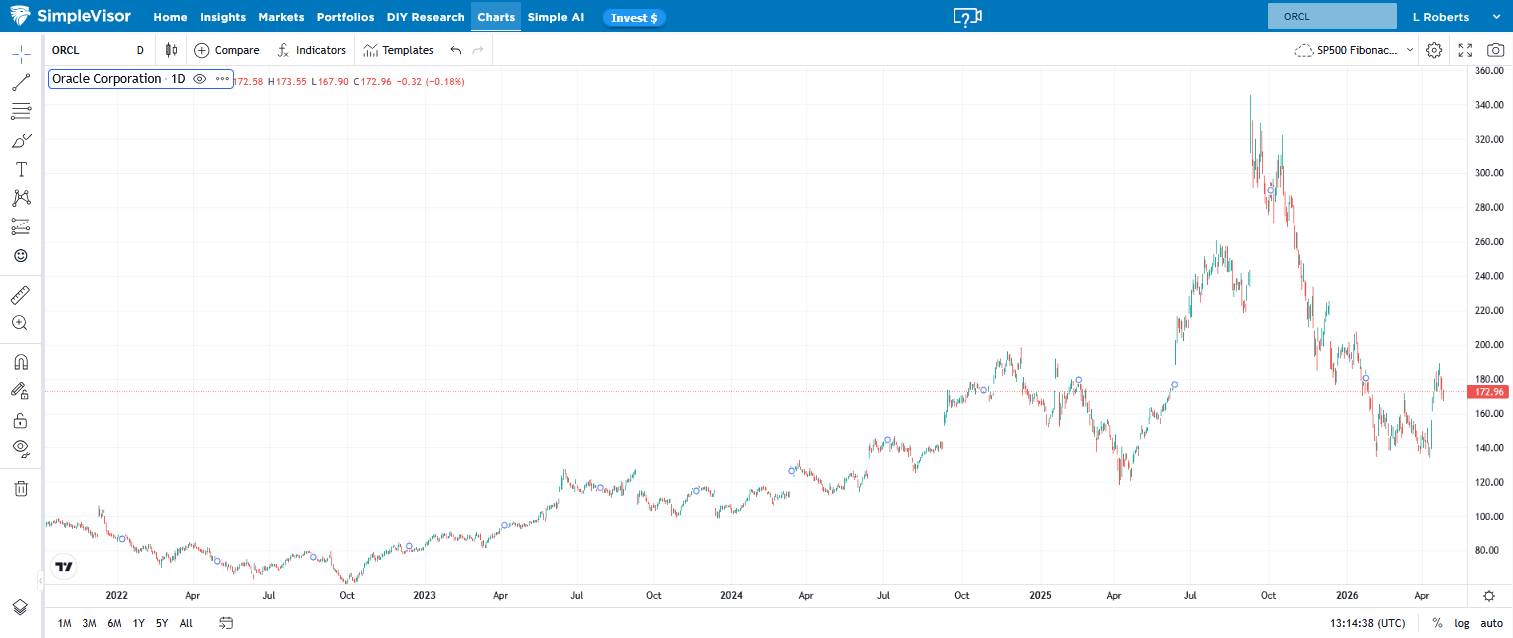Open the measure ruler tool
Viewport: 1513px width, 638px height.
point(21,295)
